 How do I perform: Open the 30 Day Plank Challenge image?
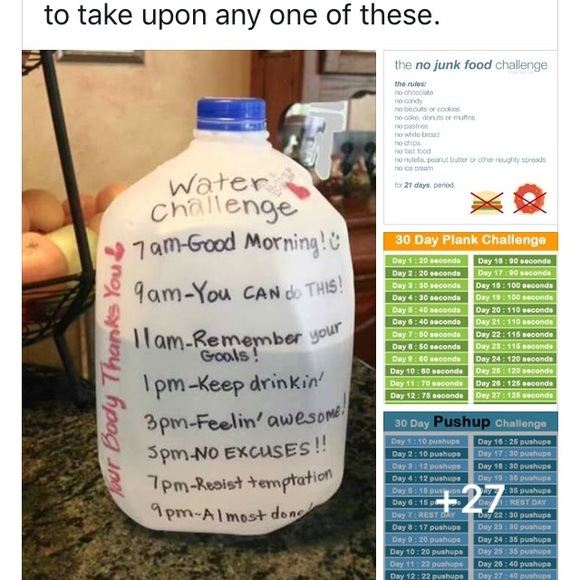tap(471, 318)
